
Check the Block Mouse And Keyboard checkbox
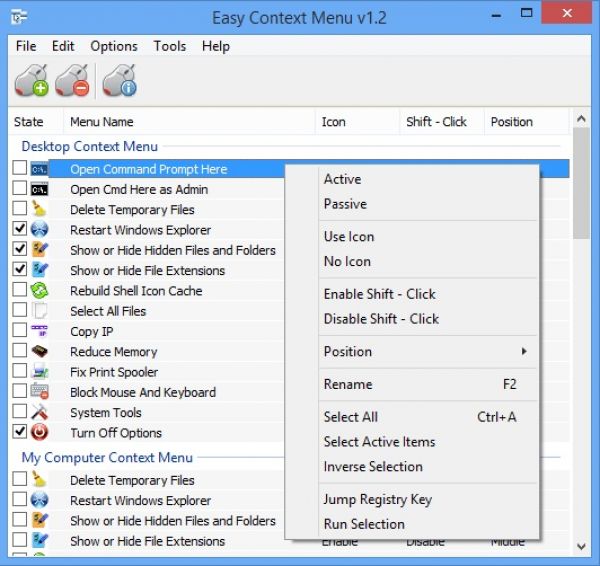point(20,391)
